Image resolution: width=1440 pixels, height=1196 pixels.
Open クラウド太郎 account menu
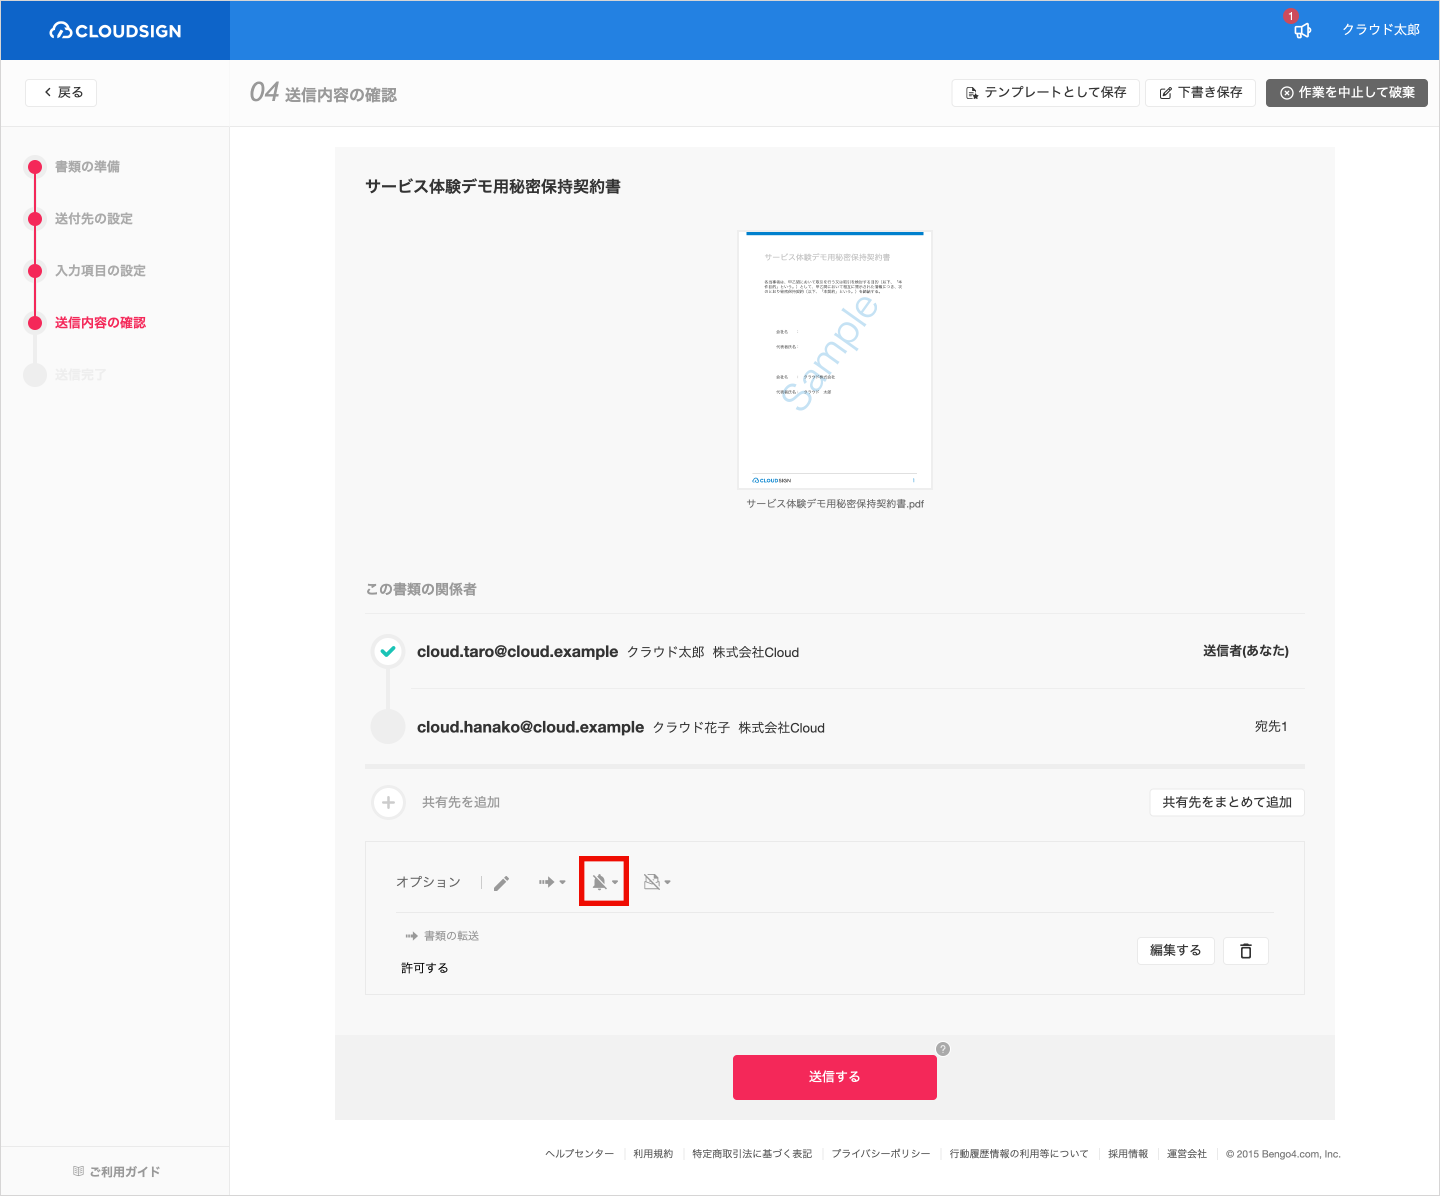(x=1381, y=30)
